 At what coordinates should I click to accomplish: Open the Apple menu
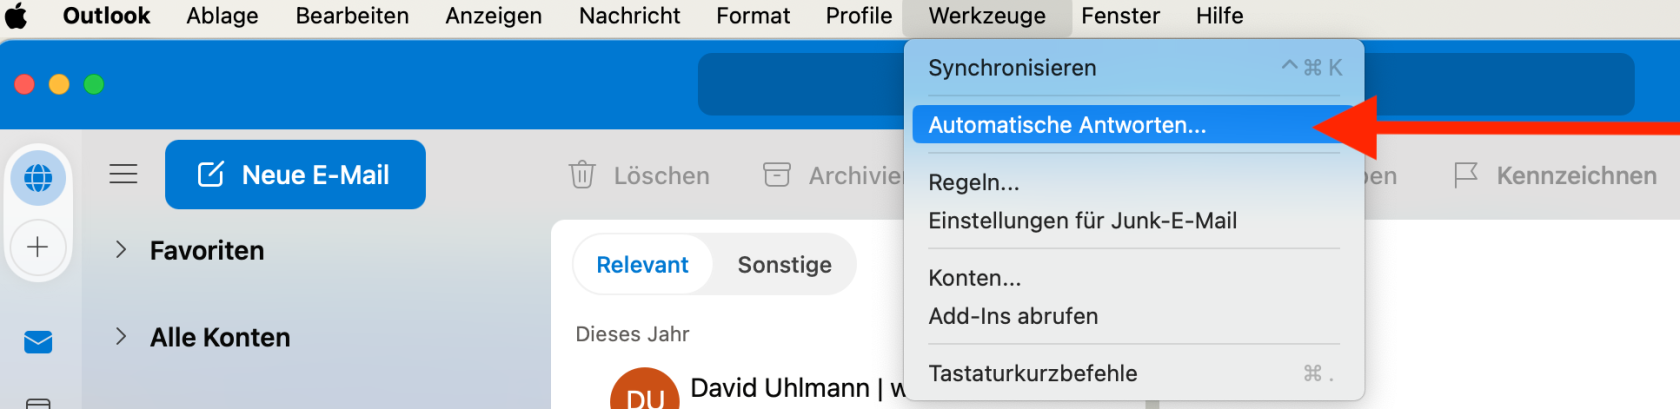17,16
